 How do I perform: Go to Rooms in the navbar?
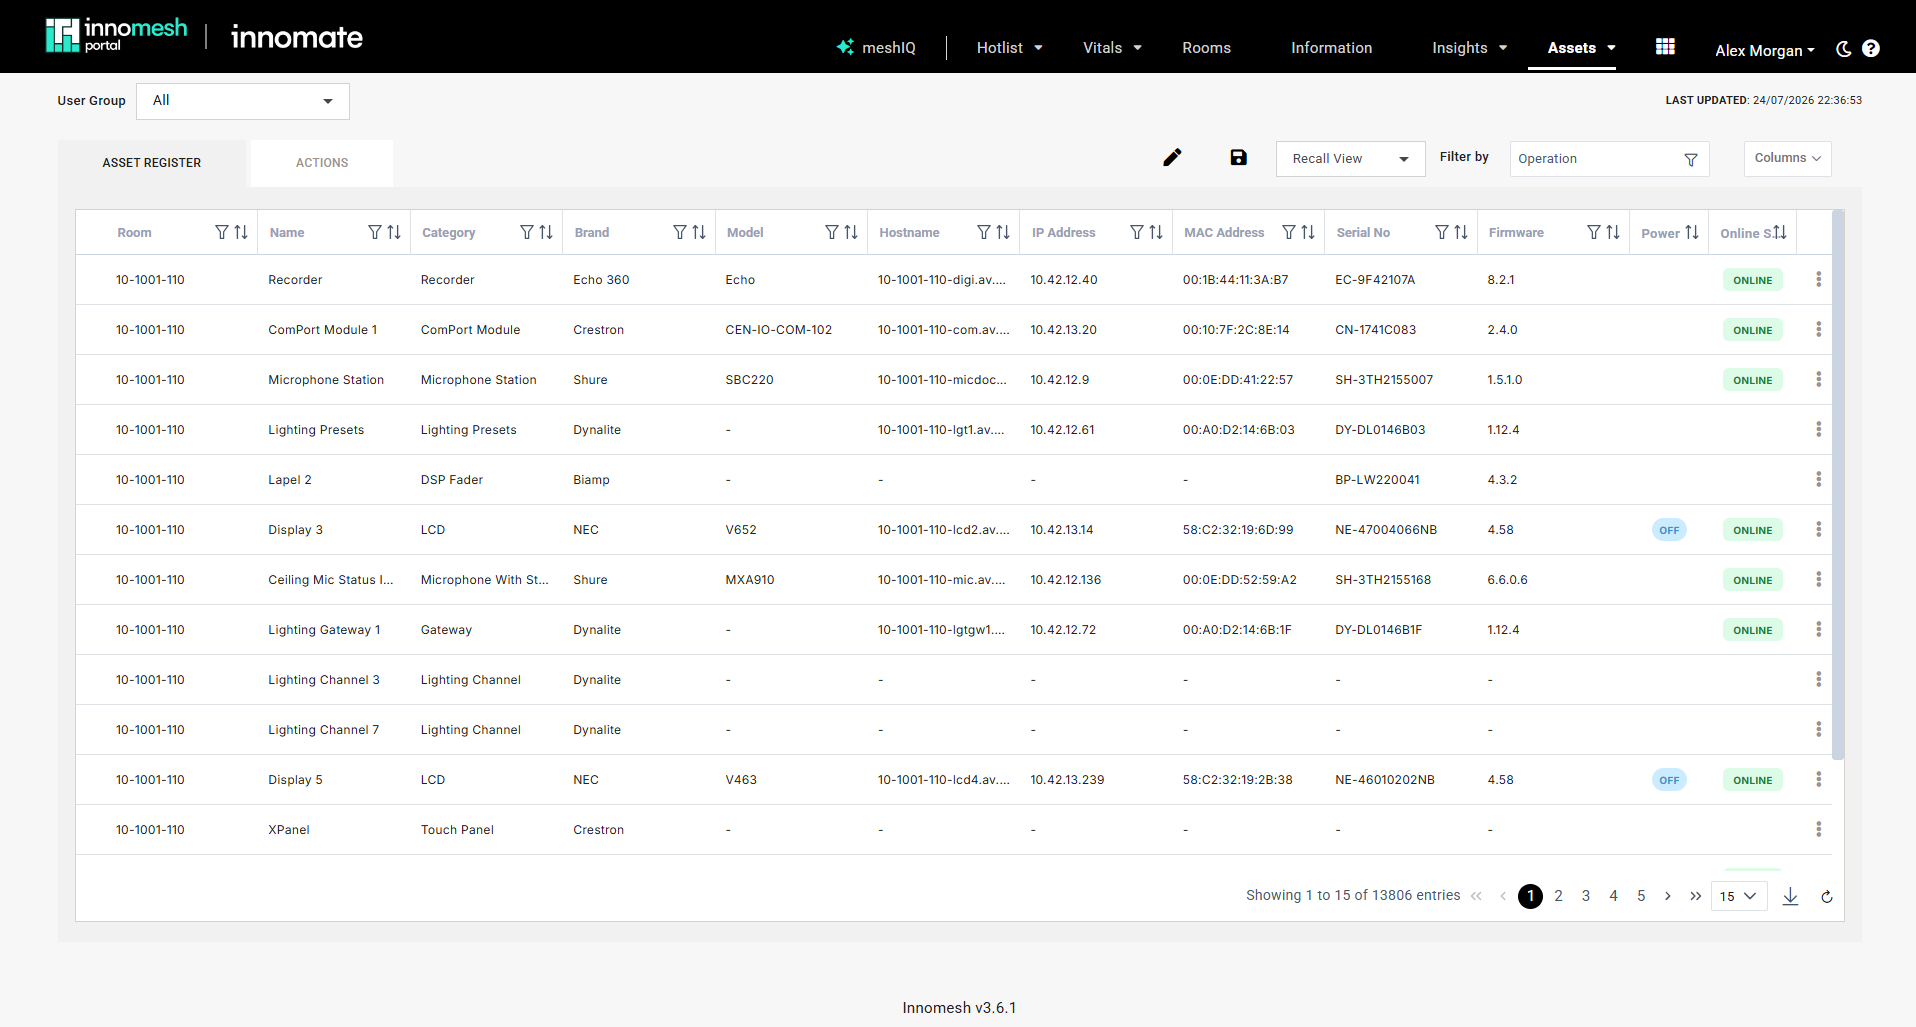click(x=1206, y=48)
